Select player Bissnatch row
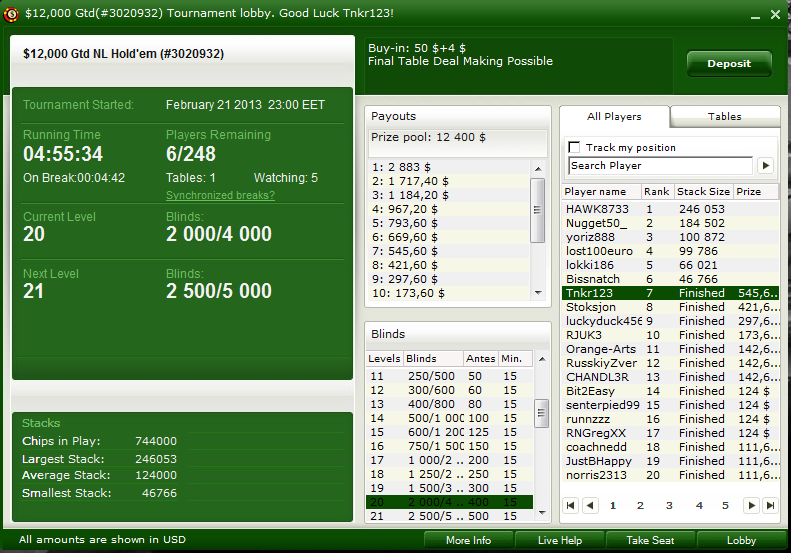The width and height of the screenshot is (791, 553). point(671,279)
